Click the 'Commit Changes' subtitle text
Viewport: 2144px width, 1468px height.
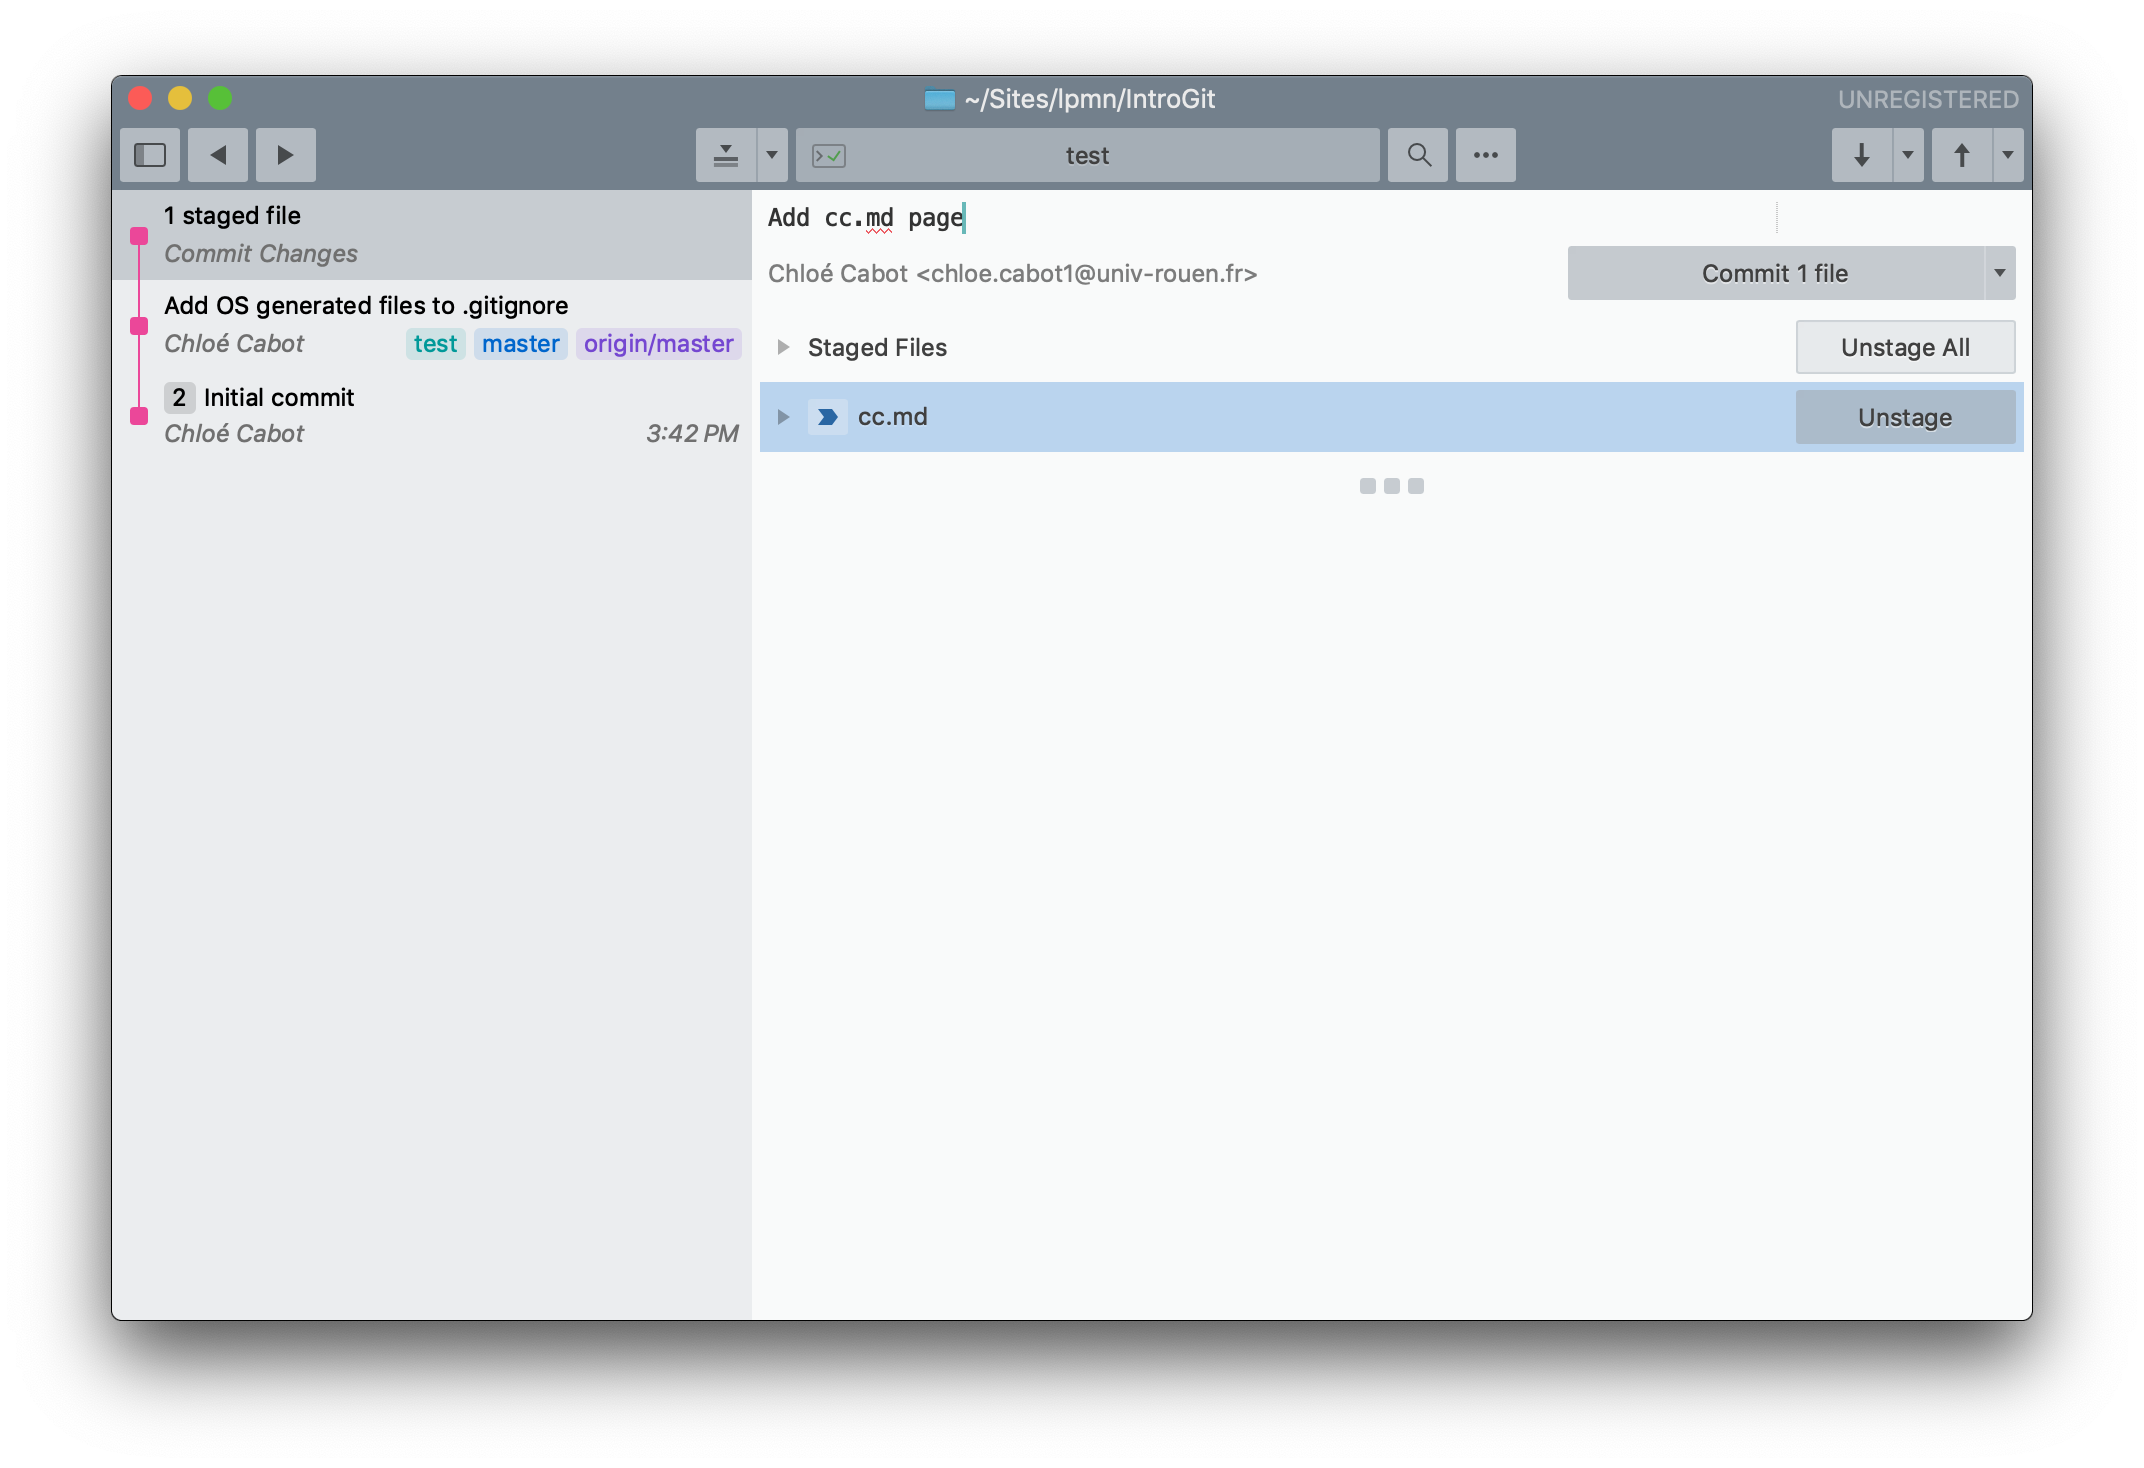pos(261,254)
